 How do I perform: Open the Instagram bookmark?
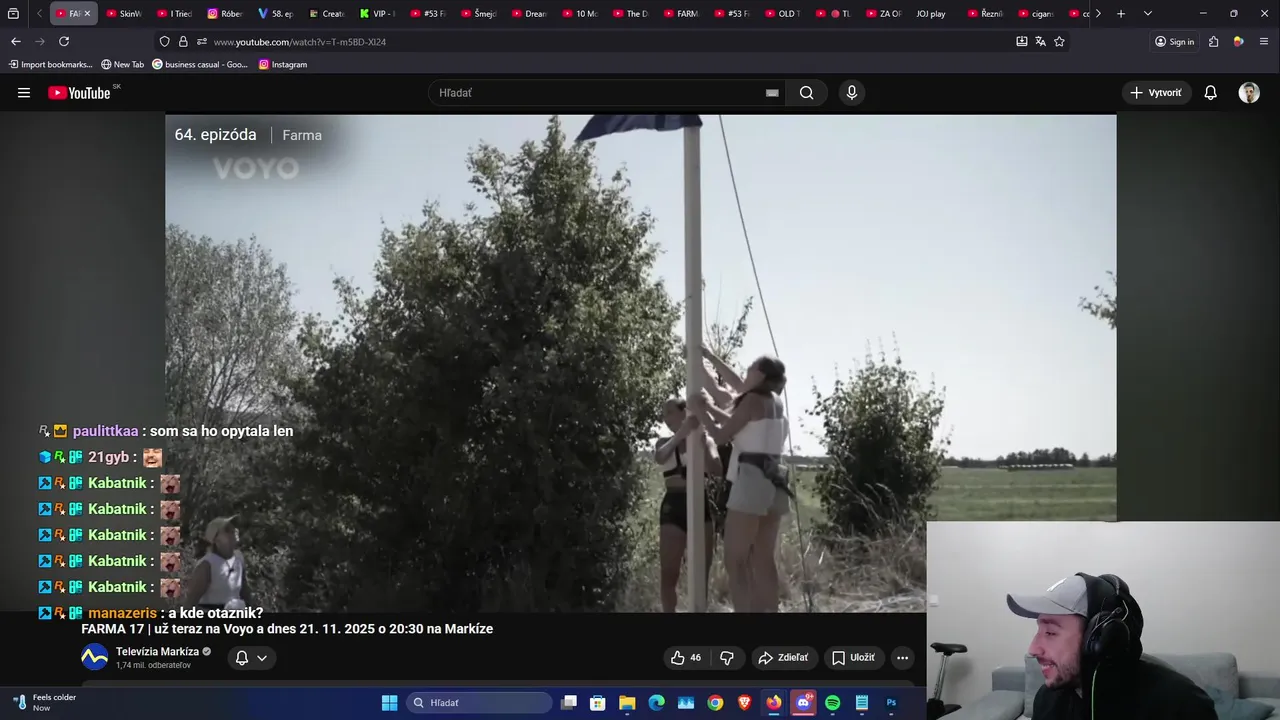[283, 64]
